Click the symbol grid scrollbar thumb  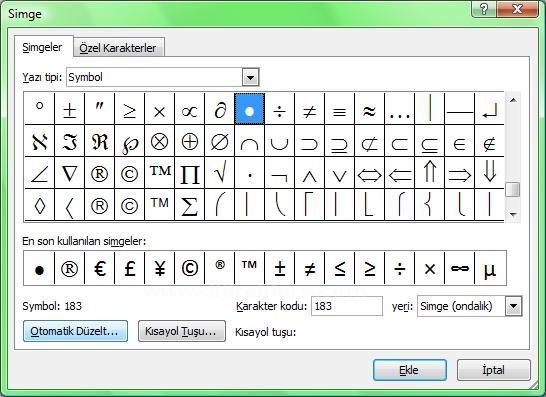coord(513,189)
